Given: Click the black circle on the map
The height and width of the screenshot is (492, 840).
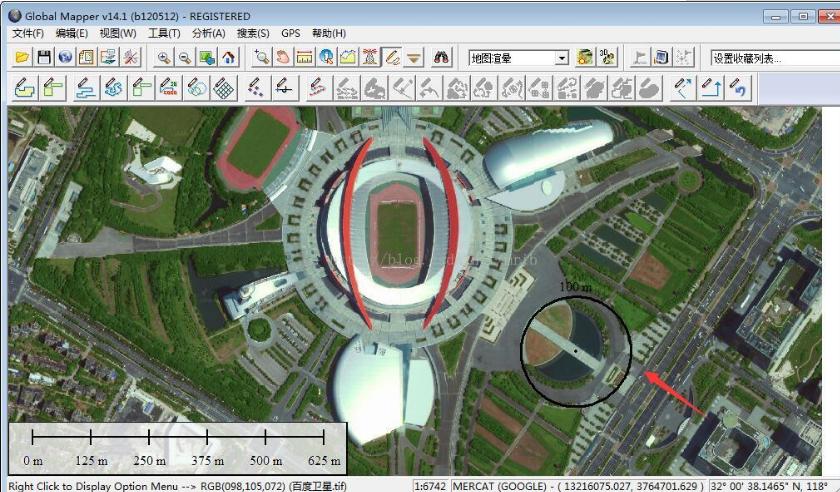Looking at the screenshot, I should point(576,351).
